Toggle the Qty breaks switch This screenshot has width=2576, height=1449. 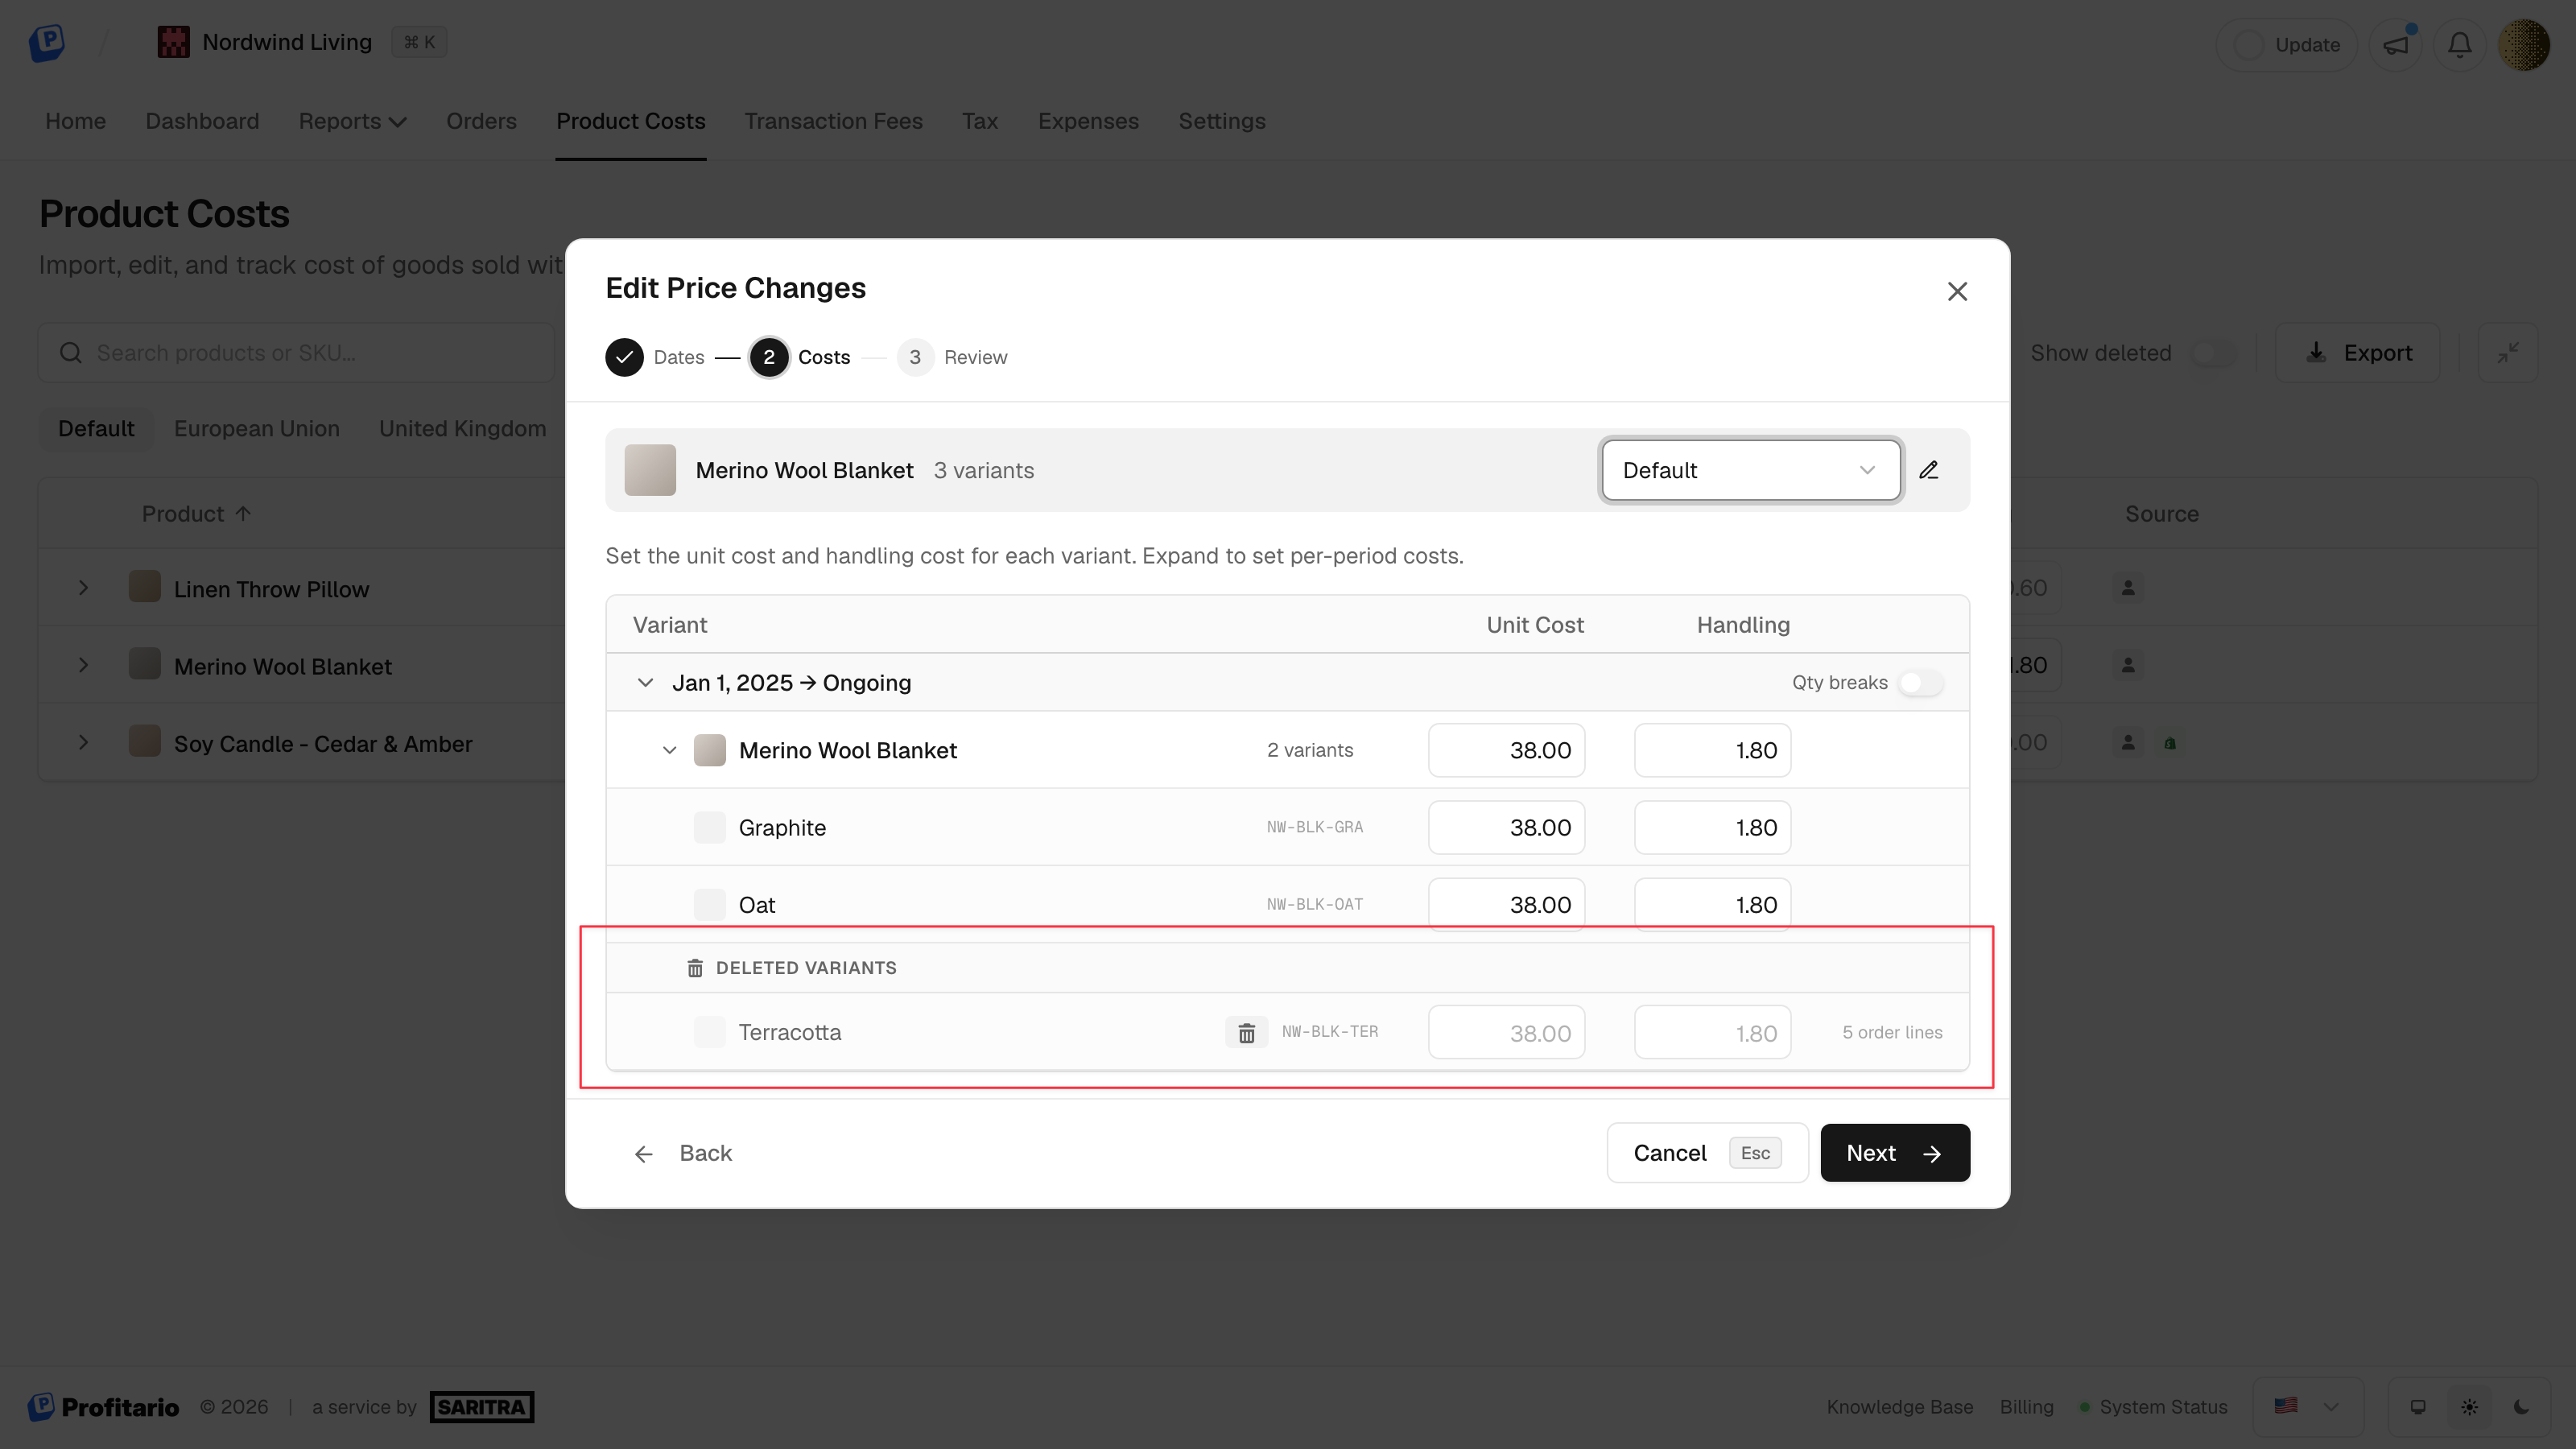tap(1921, 683)
